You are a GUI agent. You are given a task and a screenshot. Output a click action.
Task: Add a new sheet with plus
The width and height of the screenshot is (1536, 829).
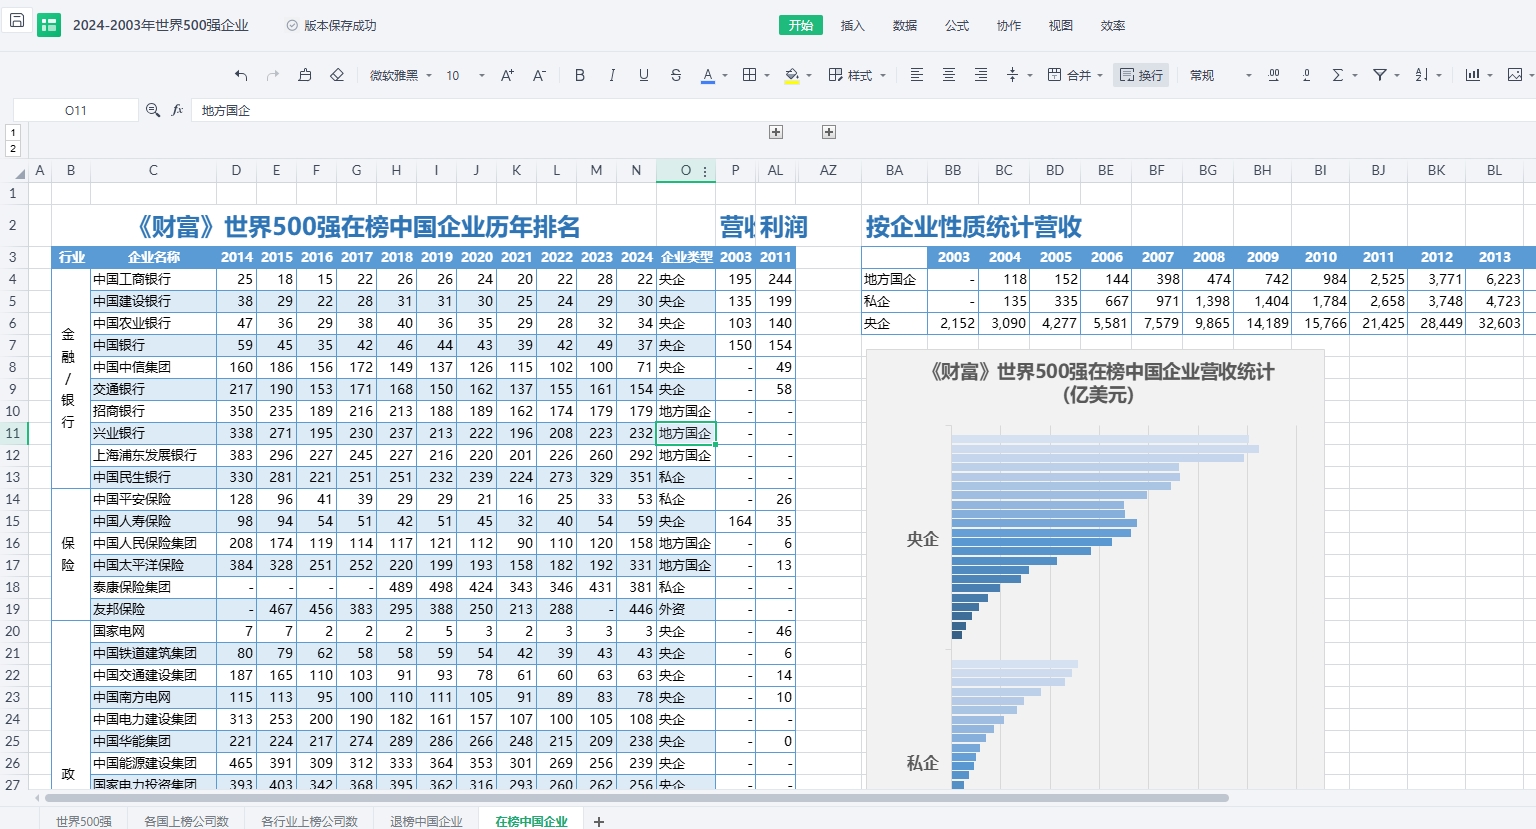(599, 821)
